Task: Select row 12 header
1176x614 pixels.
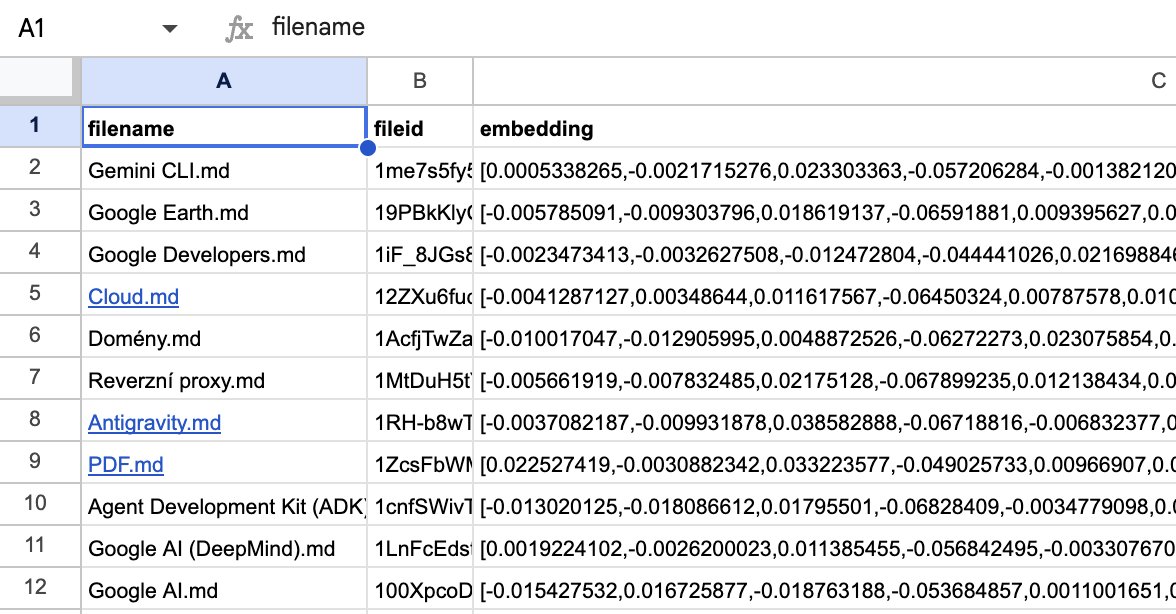Action: [40, 588]
